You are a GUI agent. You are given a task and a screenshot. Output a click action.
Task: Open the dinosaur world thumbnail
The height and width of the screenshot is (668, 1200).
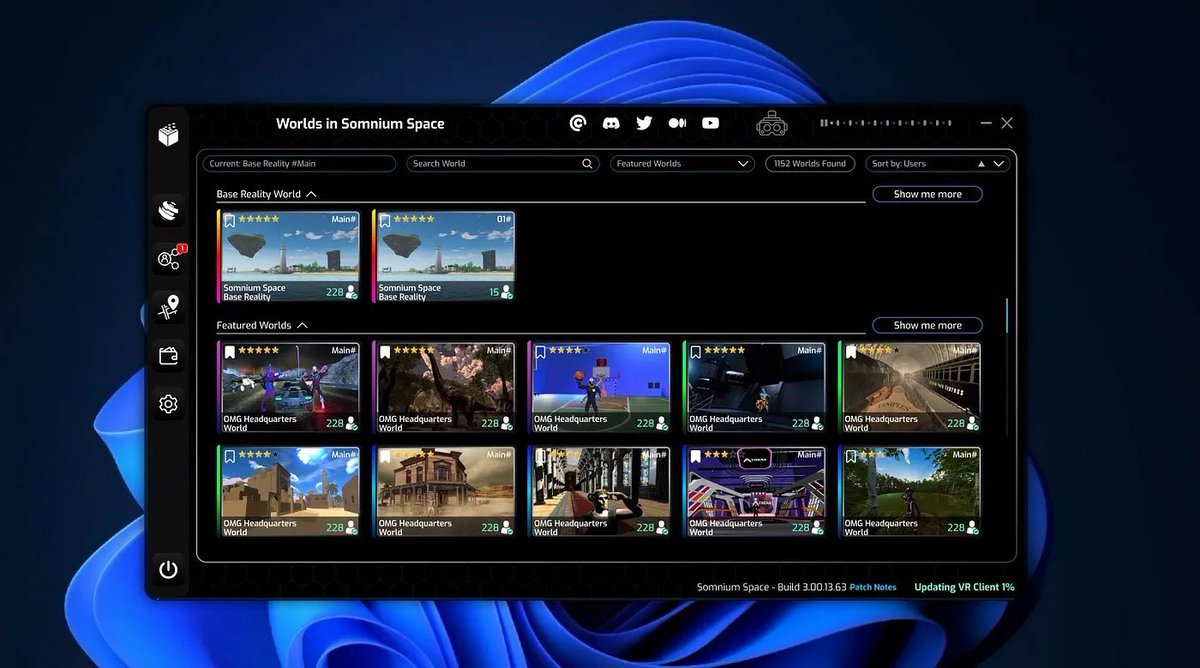[444, 388]
